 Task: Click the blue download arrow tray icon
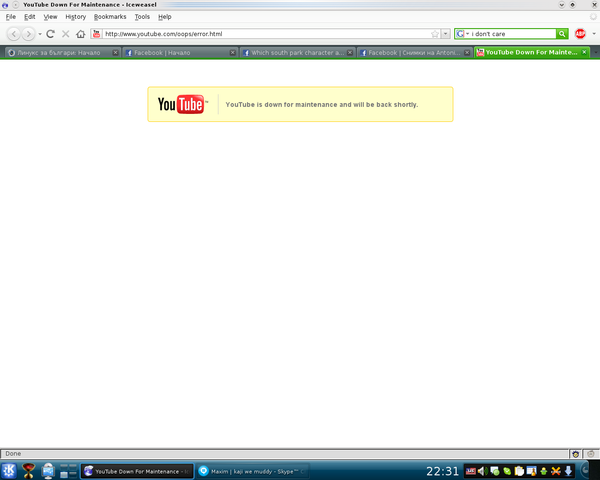(568, 471)
